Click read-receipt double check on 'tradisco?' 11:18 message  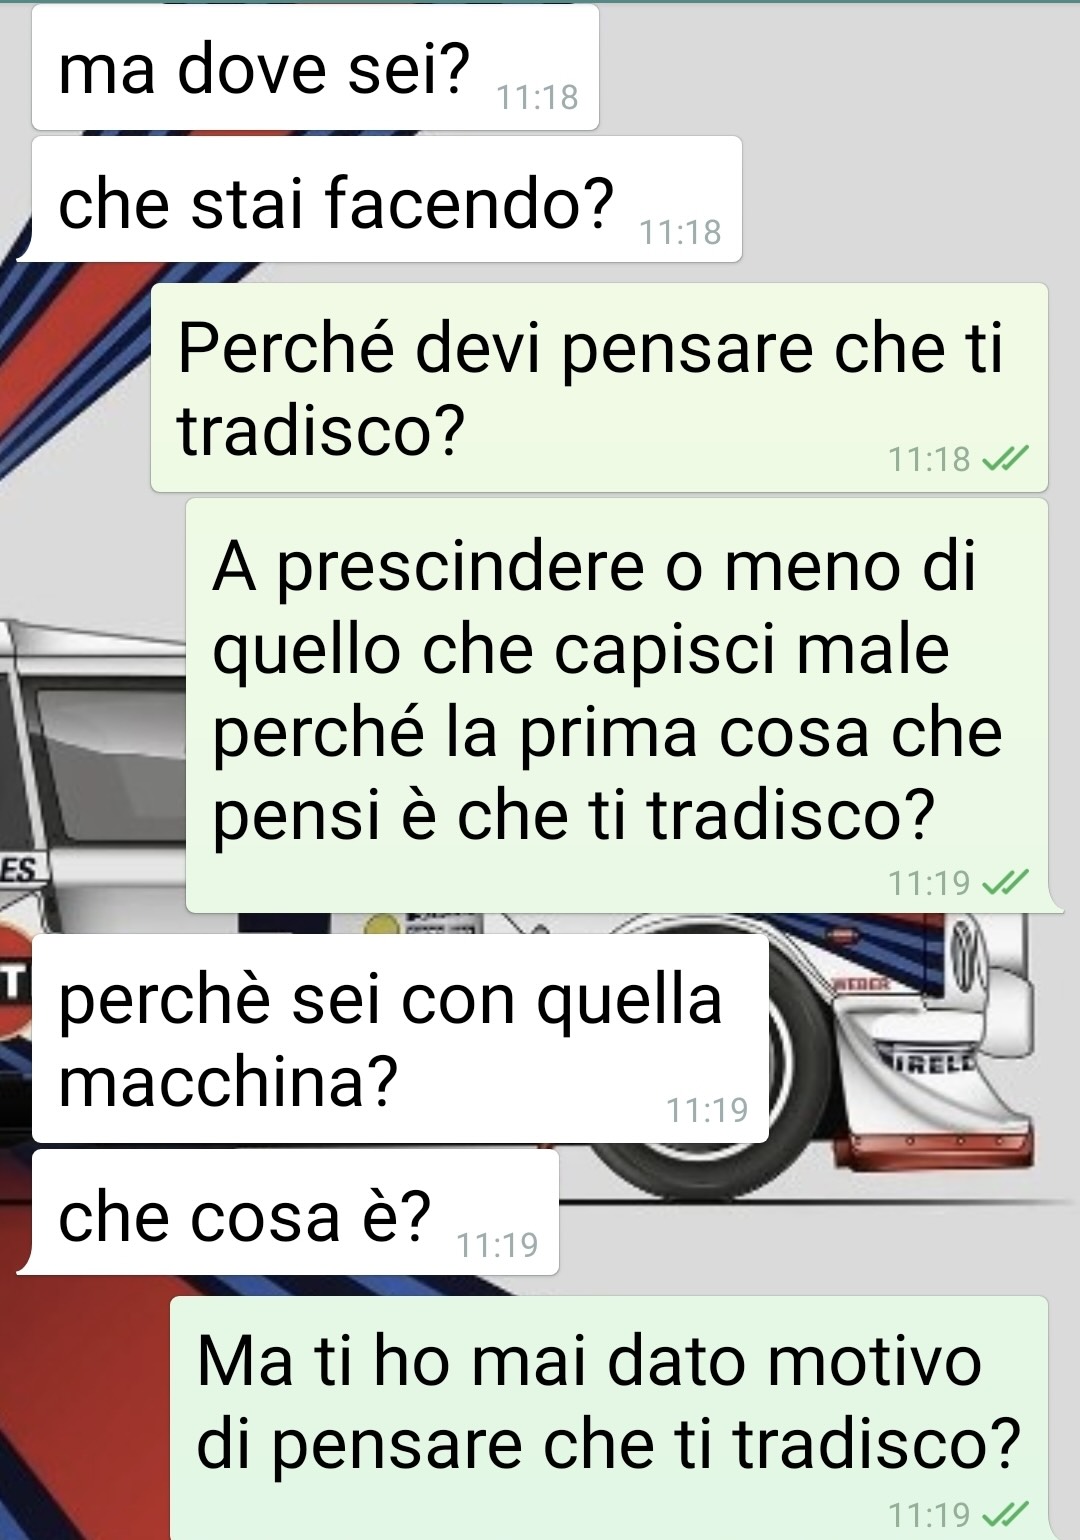pyautogui.click(x=1004, y=459)
